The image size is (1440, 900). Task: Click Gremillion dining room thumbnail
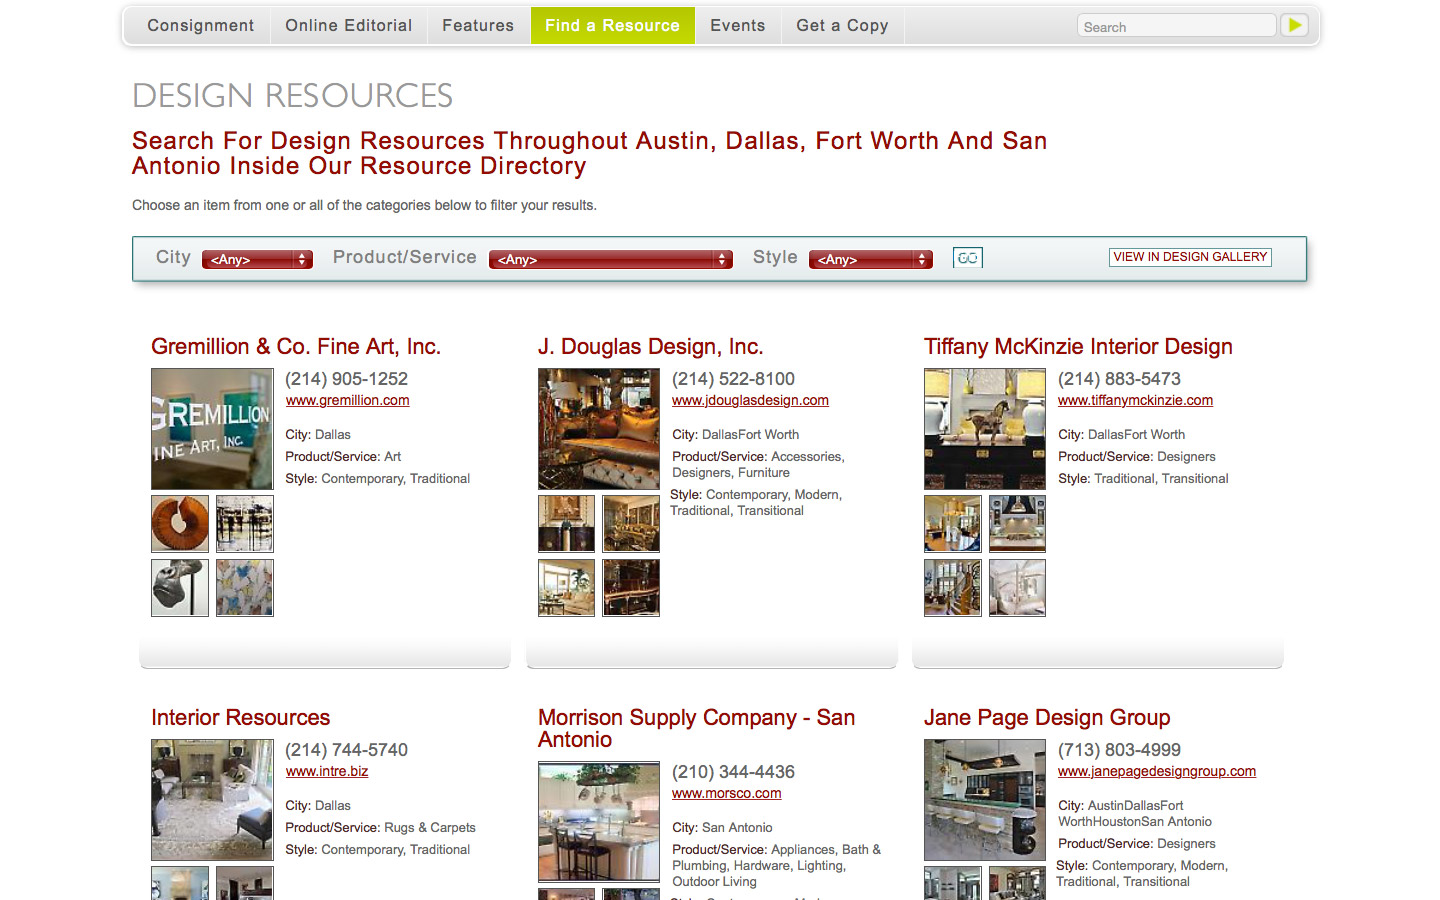245,524
